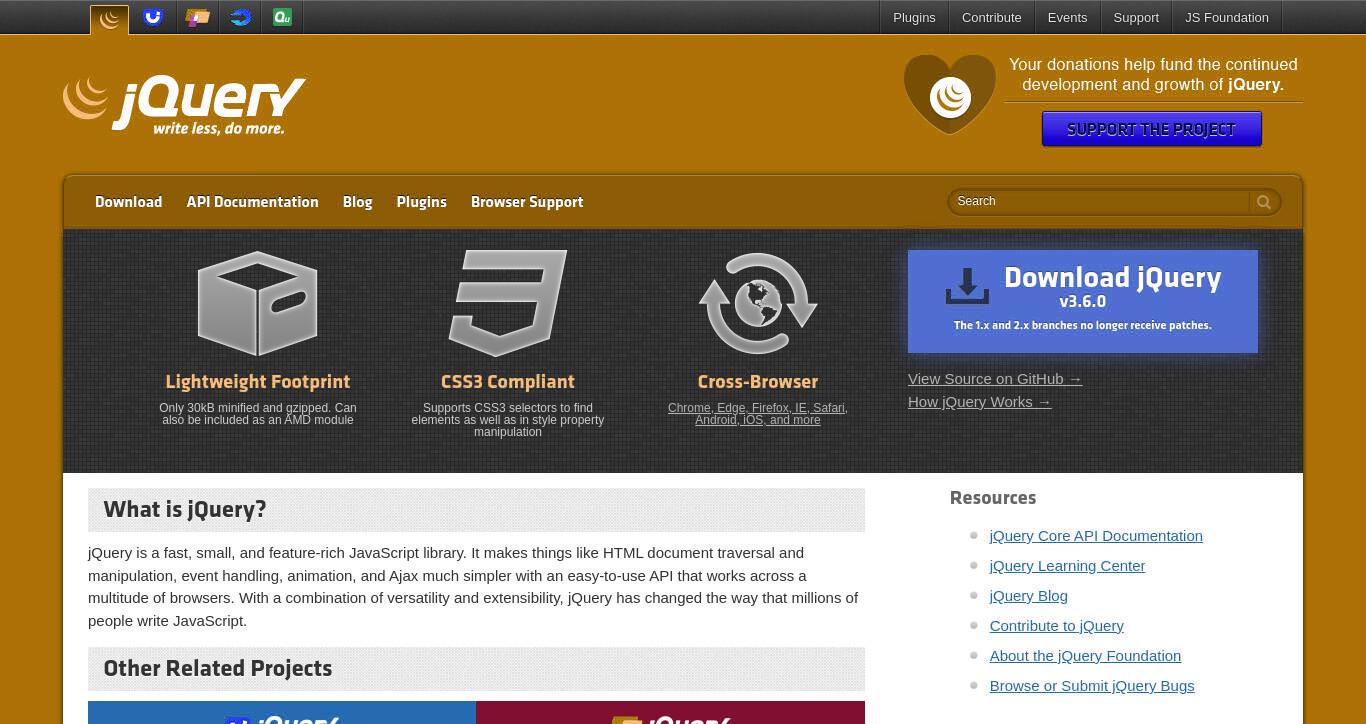1366x724 pixels.
Task: Go to Blog in main navigation
Action: pos(357,202)
